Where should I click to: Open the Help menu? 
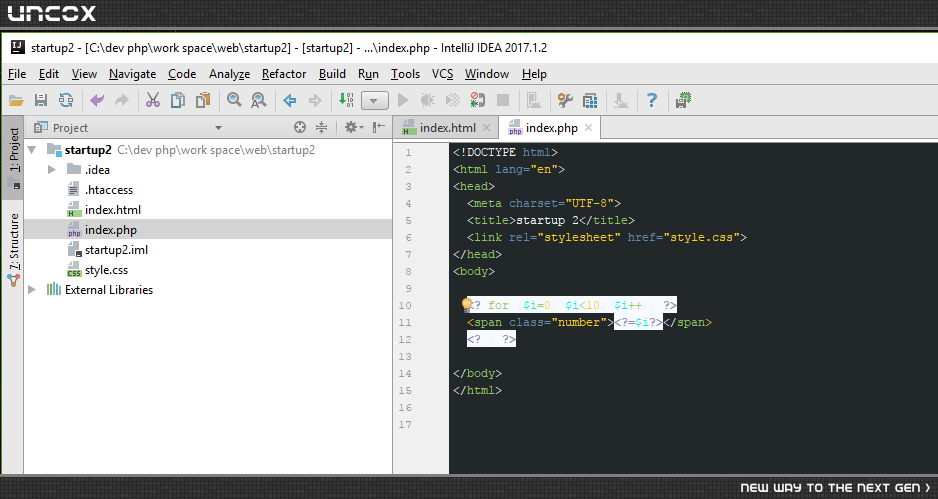[x=534, y=74]
